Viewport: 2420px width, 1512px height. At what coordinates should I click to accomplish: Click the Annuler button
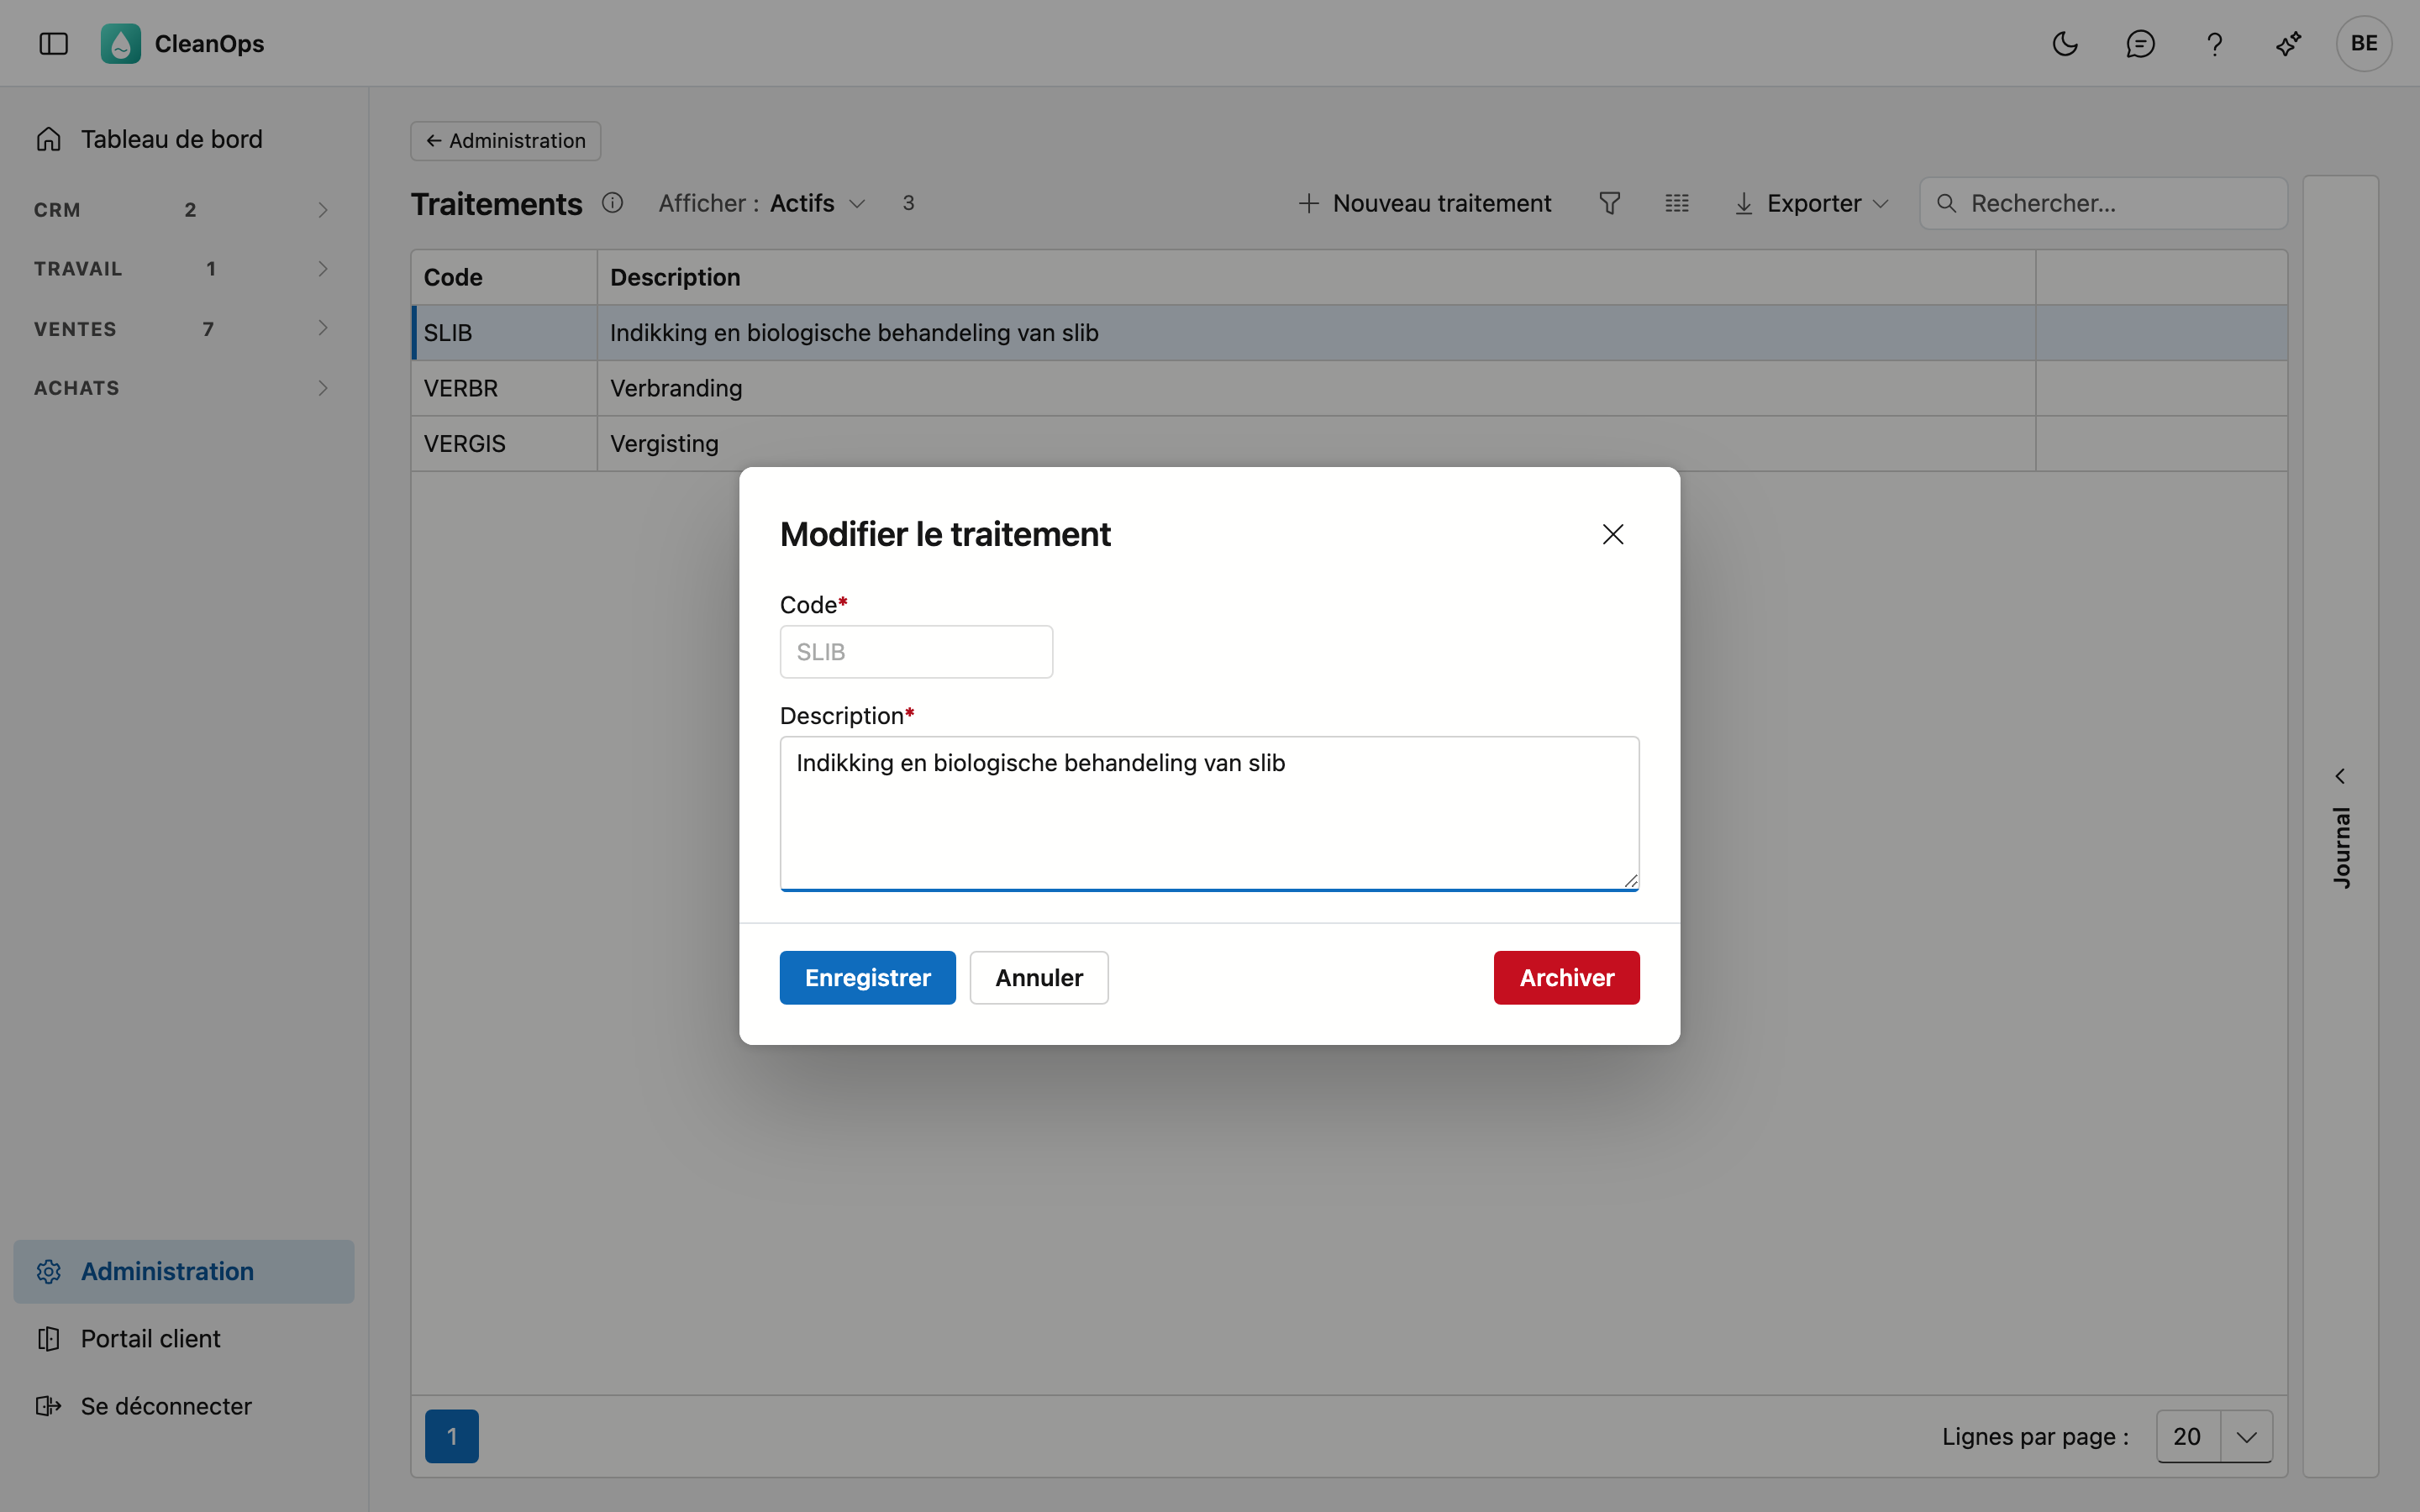pyautogui.click(x=1038, y=977)
